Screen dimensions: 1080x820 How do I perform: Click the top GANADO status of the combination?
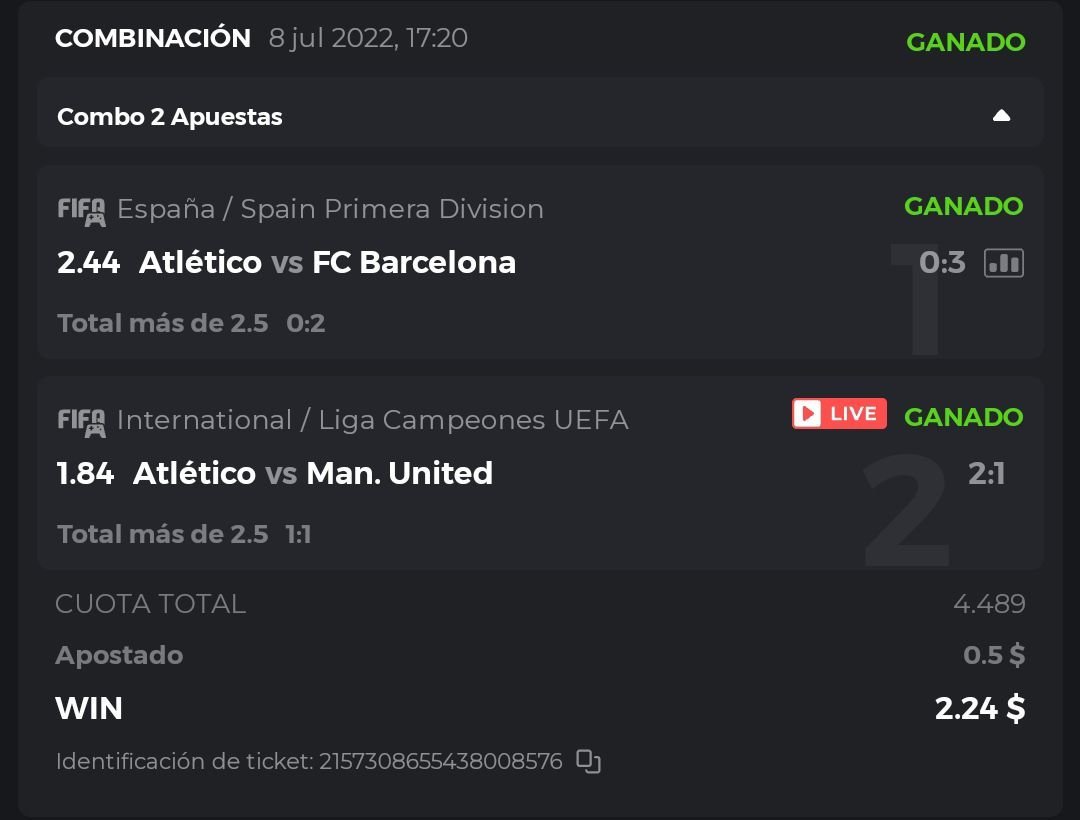(965, 42)
